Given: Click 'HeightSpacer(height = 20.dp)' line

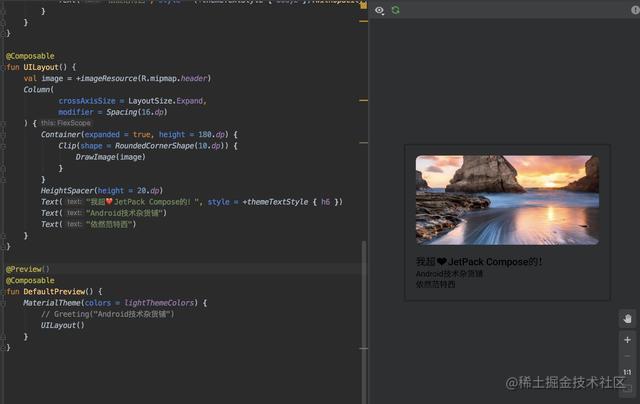Looking at the screenshot, I should pos(102,191).
